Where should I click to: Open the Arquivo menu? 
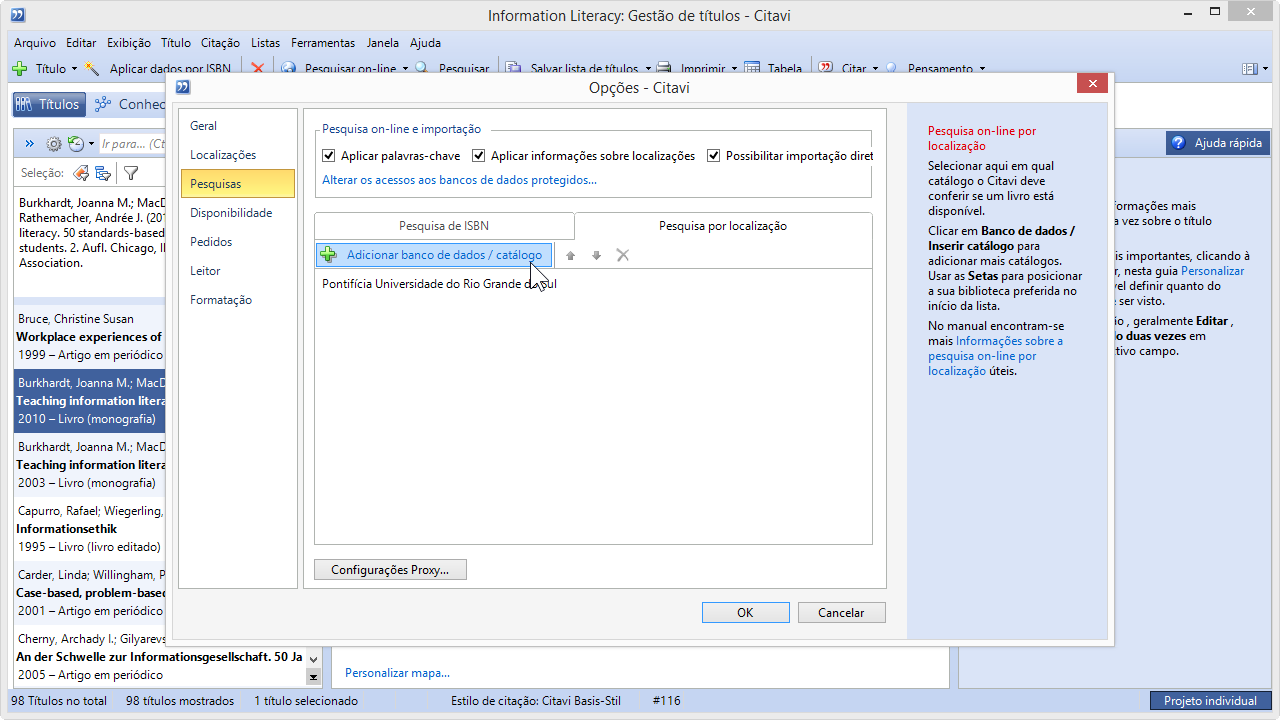[35, 43]
